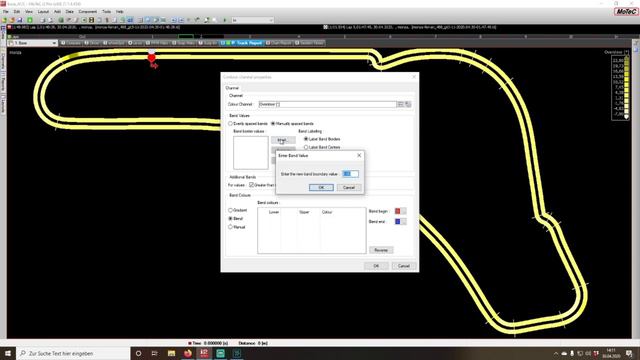This screenshot has width=640, height=360.
Task: Click the MoTeC logo
Action: (626, 11)
